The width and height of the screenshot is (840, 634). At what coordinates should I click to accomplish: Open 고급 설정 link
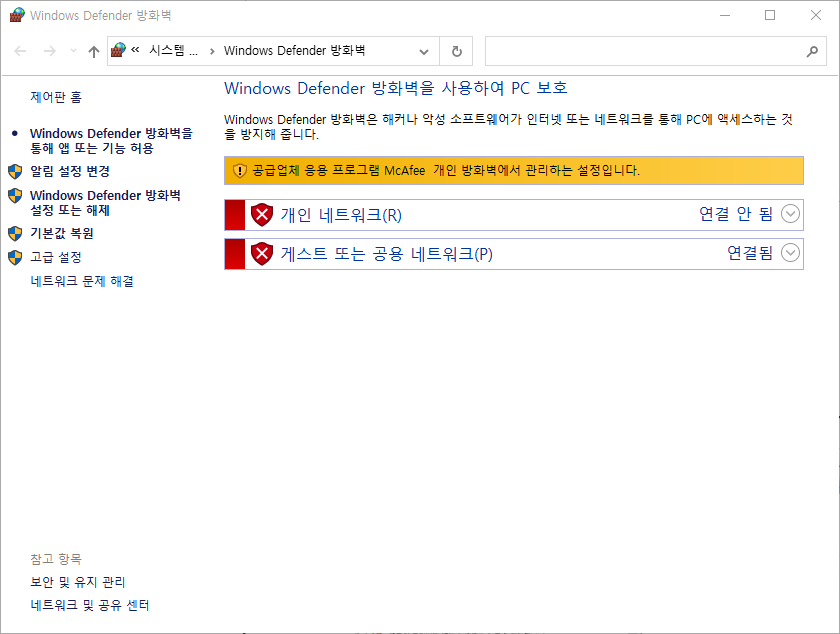click(x=56, y=257)
